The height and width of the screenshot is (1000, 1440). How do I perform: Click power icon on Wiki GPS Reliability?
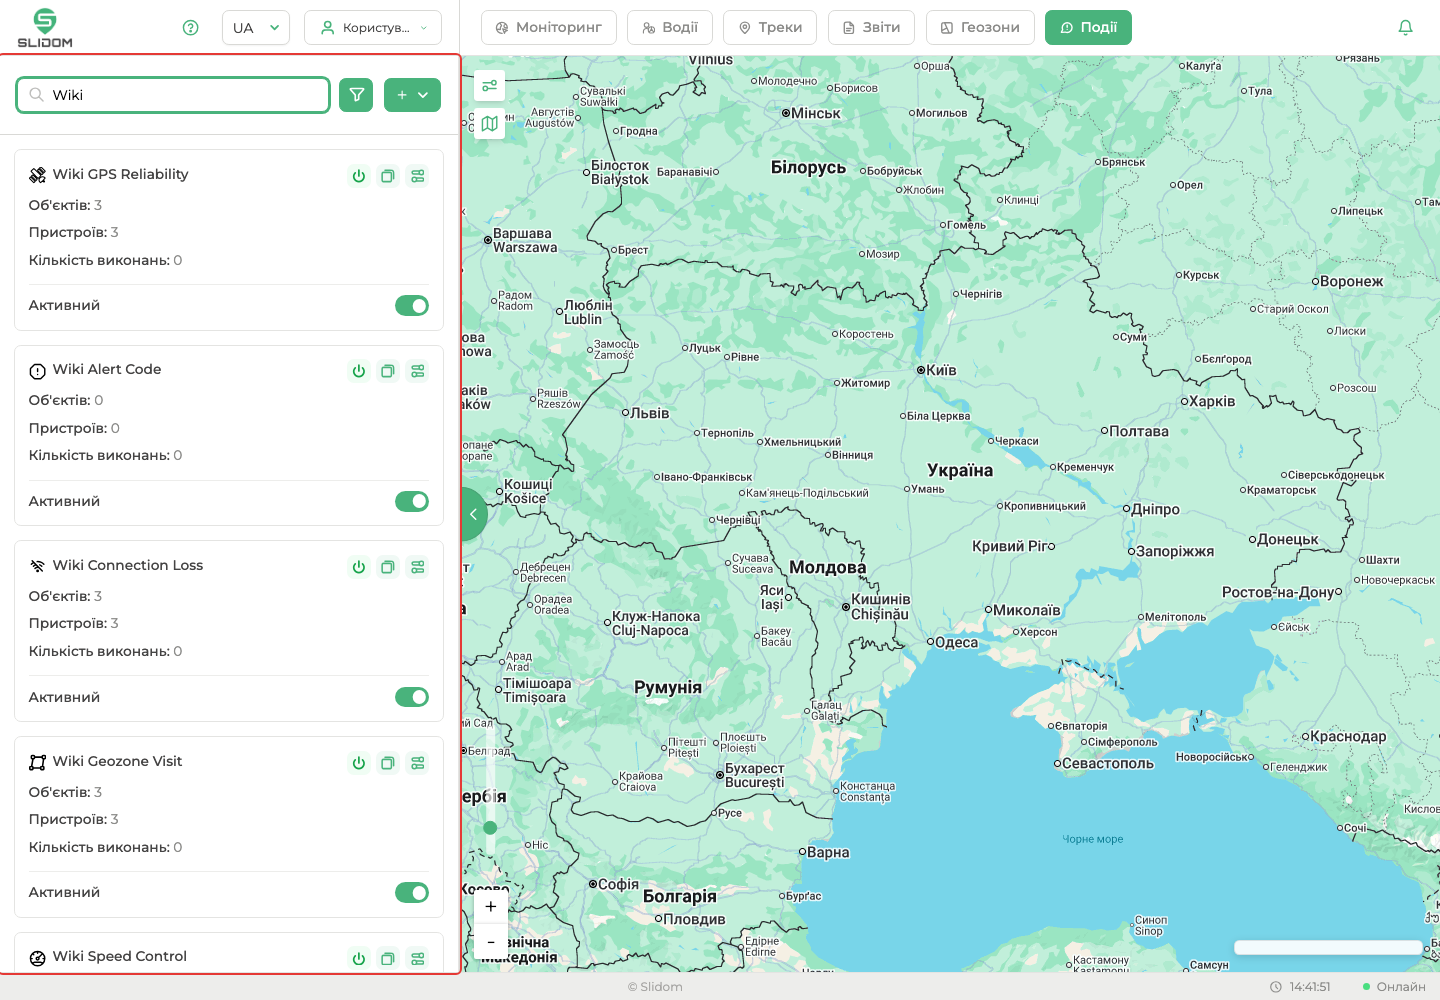pyautogui.click(x=359, y=176)
